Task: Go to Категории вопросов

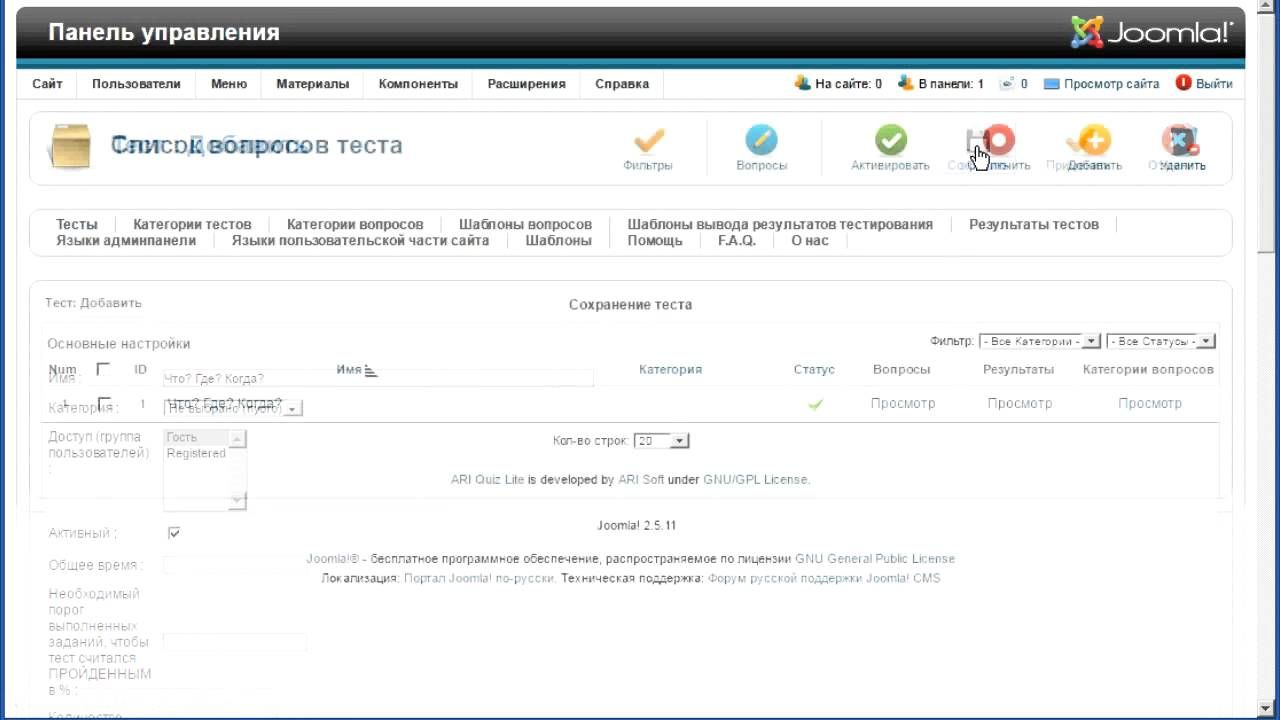Action: coord(355,224)
